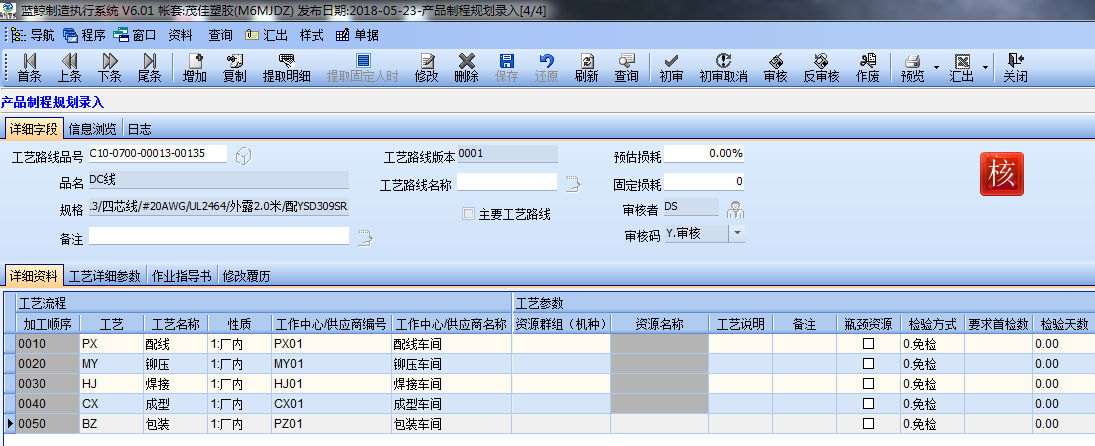
Task: Click the 复制 (Copy) toolbar icon
Action: [x=235, y=68]
